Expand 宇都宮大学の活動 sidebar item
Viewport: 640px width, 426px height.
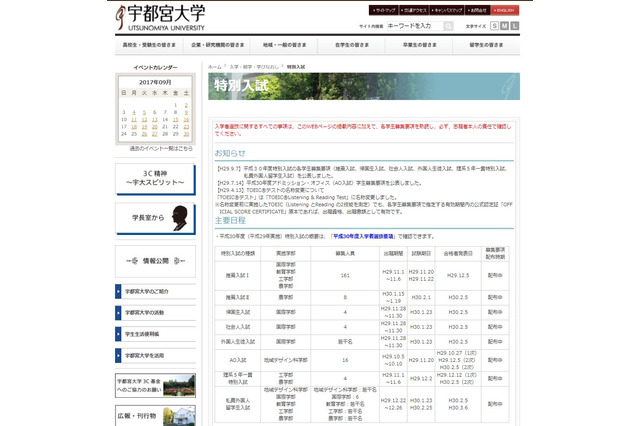pos(155,313)
